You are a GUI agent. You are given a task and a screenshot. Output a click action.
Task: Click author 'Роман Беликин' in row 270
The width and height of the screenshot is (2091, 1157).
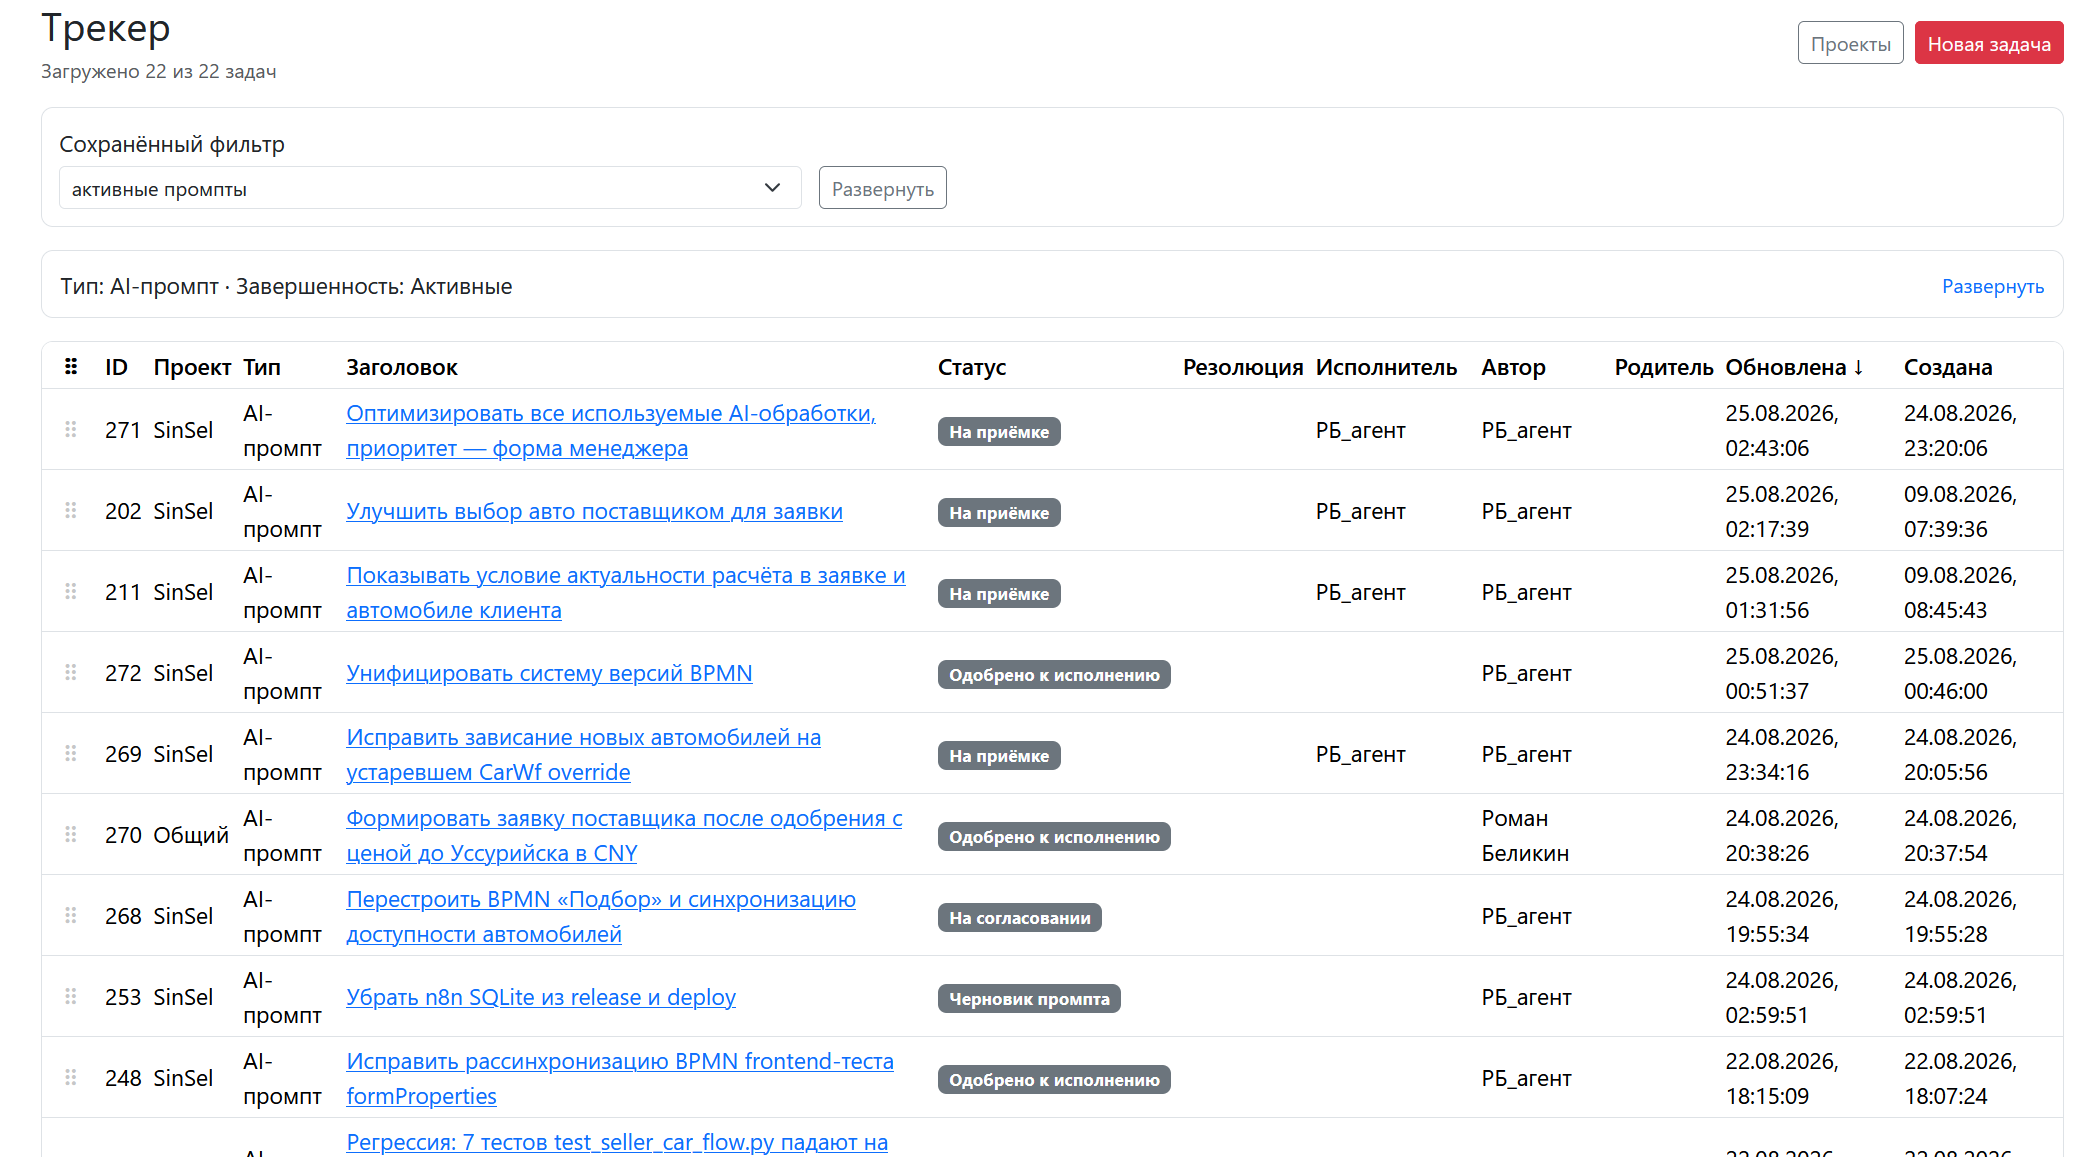tap(1525, 835)
